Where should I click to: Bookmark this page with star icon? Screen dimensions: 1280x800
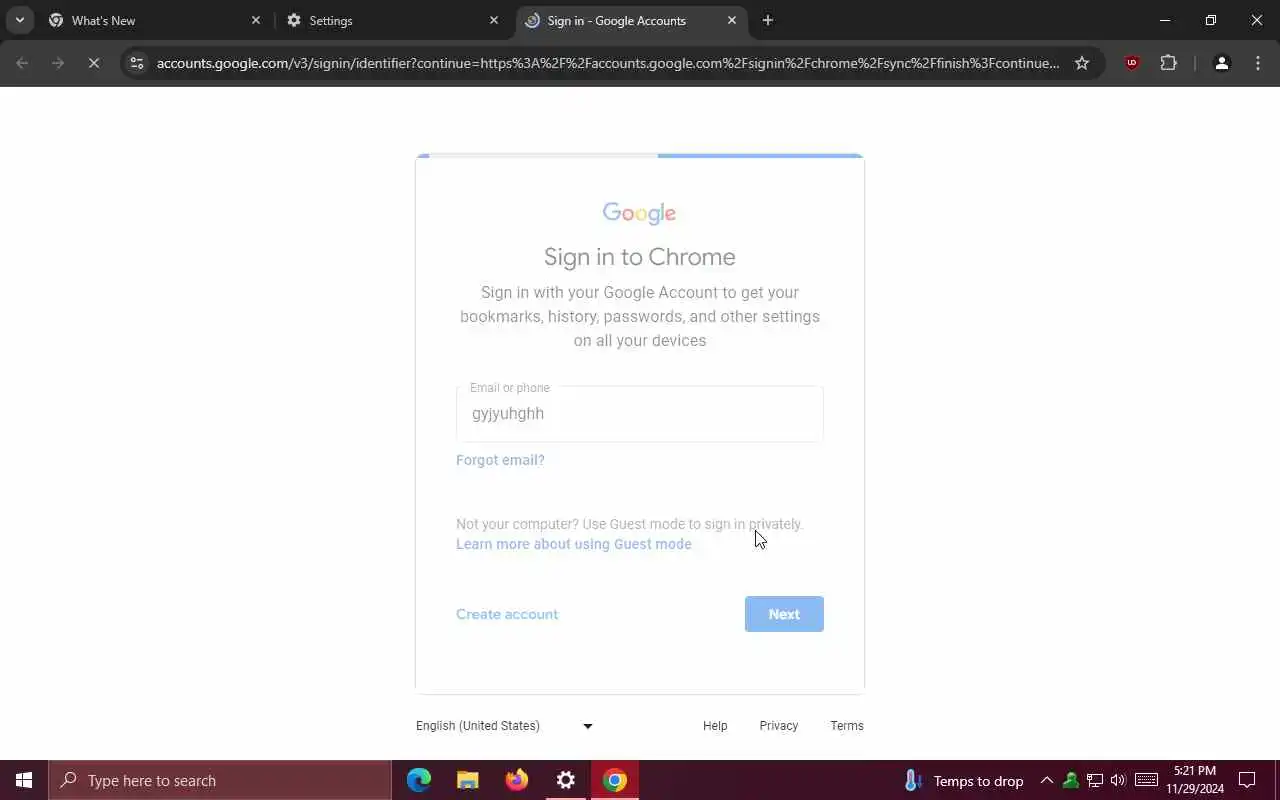(x=1081, y=63)
